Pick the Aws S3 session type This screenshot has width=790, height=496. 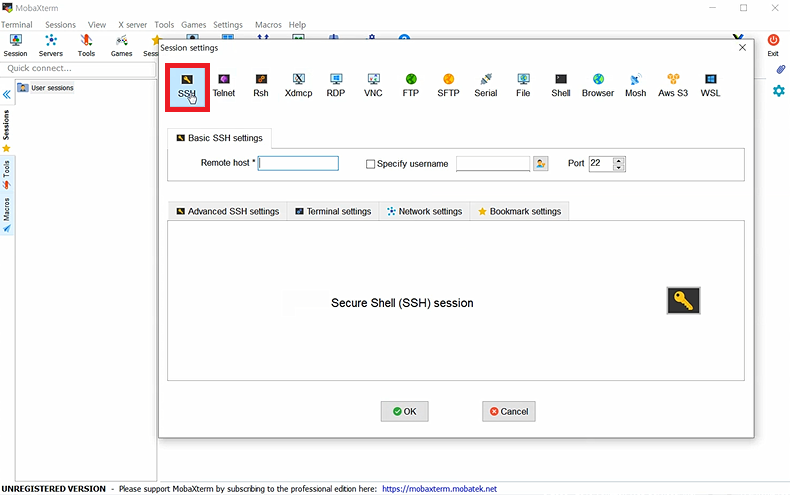click(x=673, y=86)
